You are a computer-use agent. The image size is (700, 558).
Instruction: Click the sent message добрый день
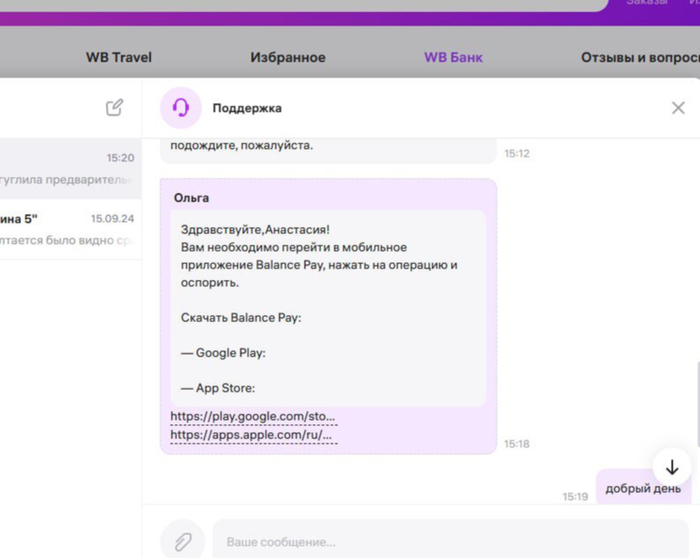point(643,488)
